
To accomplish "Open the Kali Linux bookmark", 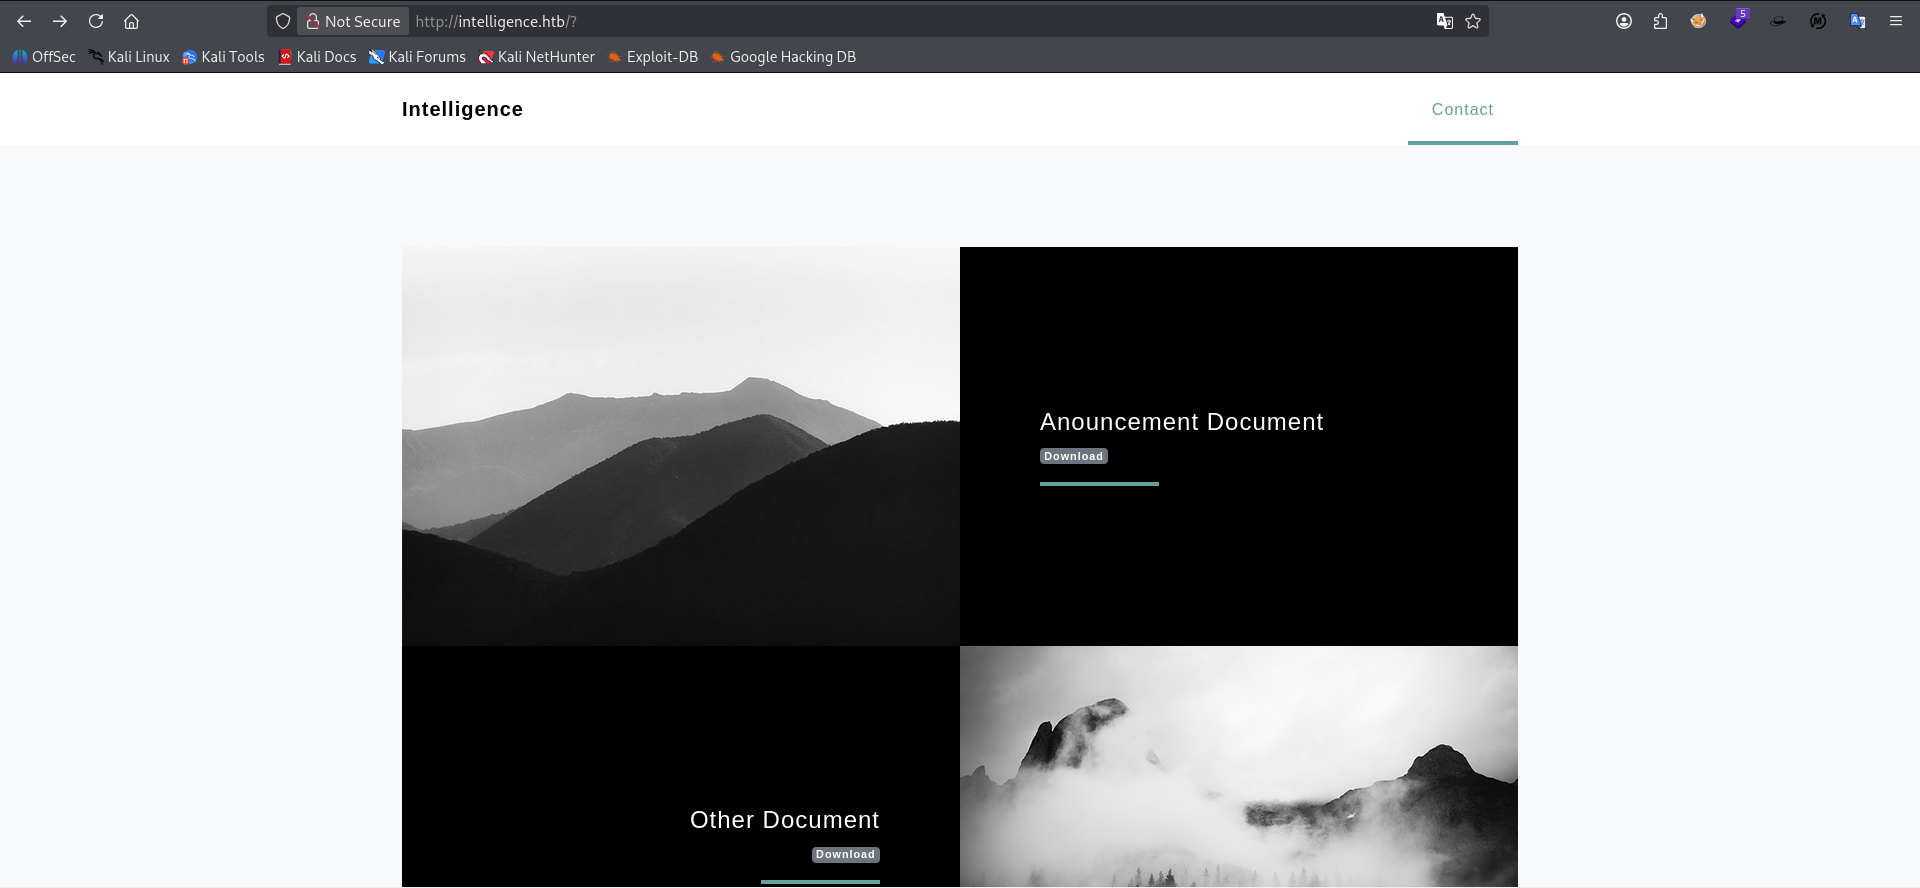I will 129,57.
